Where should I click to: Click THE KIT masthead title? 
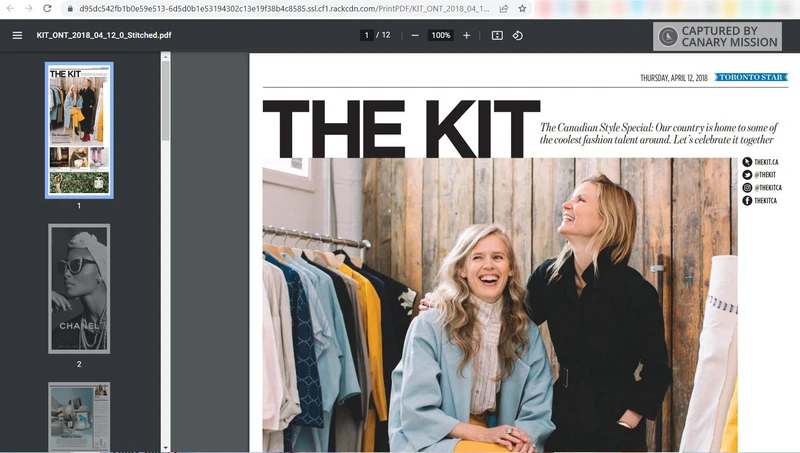click(401, 129)
